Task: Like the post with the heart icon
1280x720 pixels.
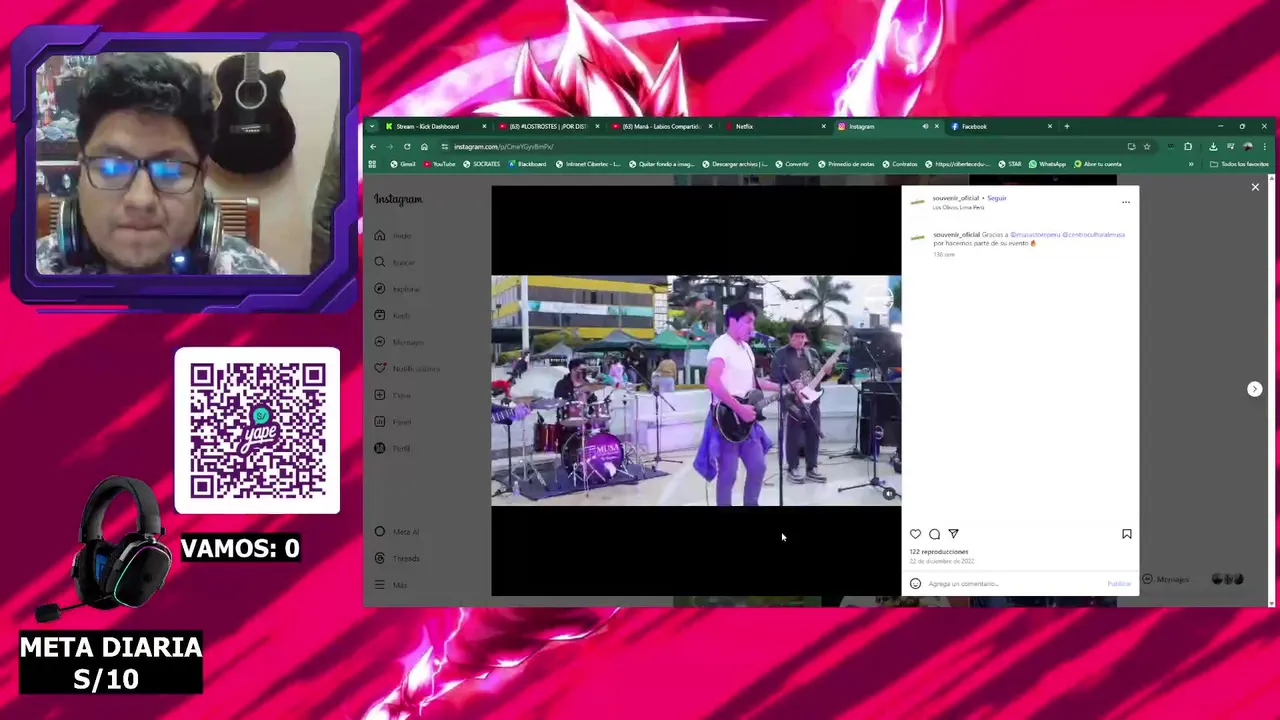Action: click(x=915, y=534)
